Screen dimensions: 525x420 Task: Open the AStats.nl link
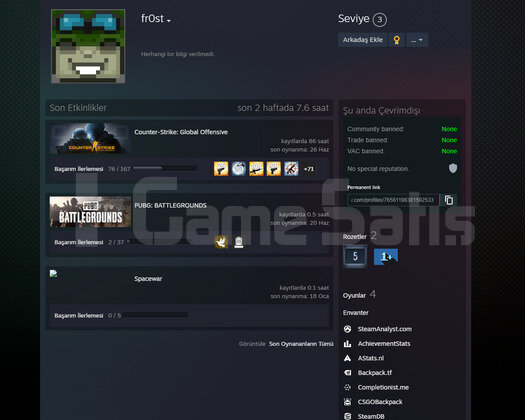point(371,358)
